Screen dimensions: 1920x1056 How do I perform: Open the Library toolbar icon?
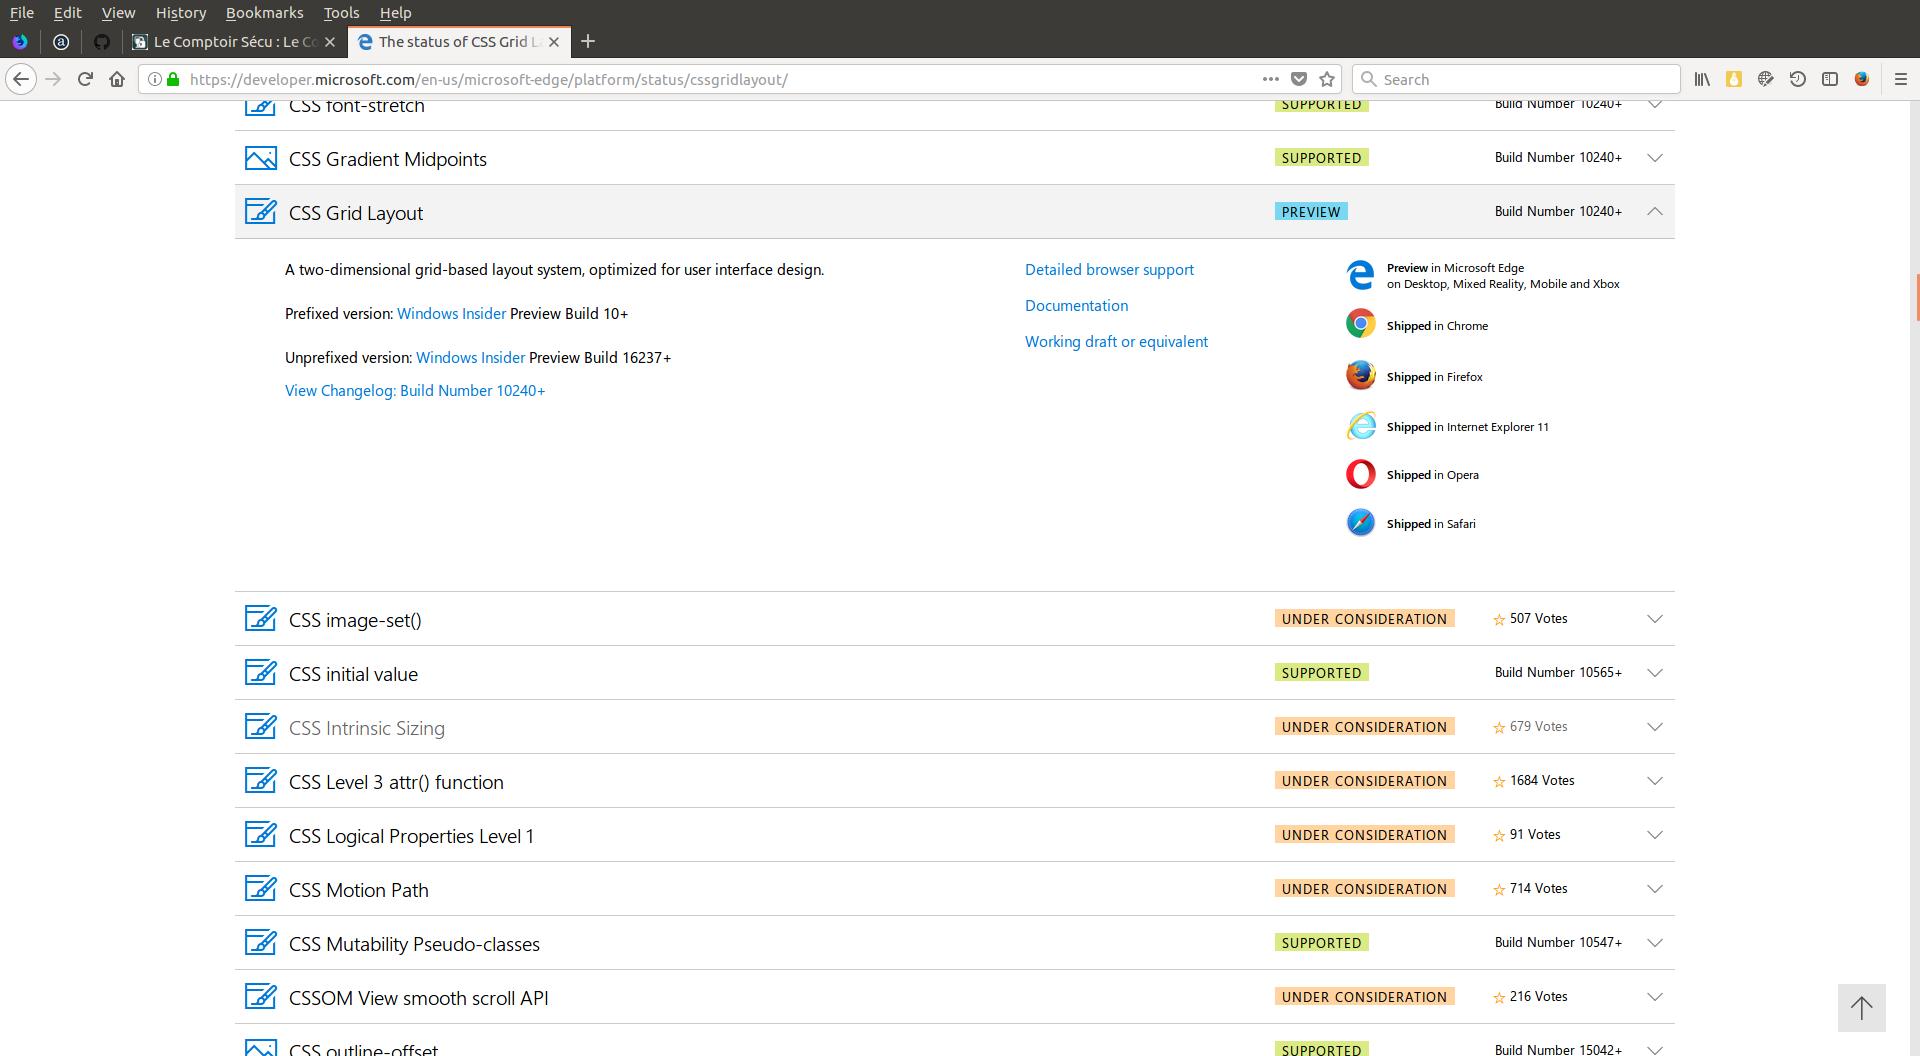tap(1701, 79)
